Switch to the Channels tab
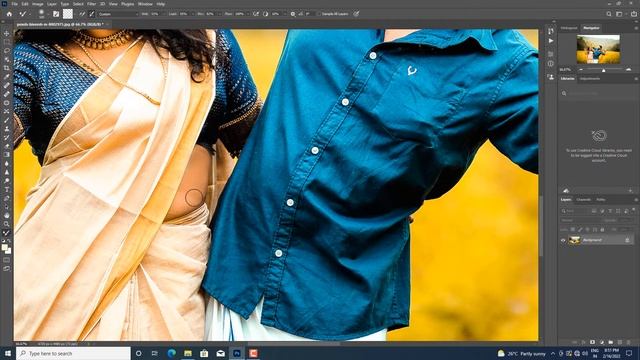Image resolution: width=640 pixels, height=360 pixels. point(583,200)
